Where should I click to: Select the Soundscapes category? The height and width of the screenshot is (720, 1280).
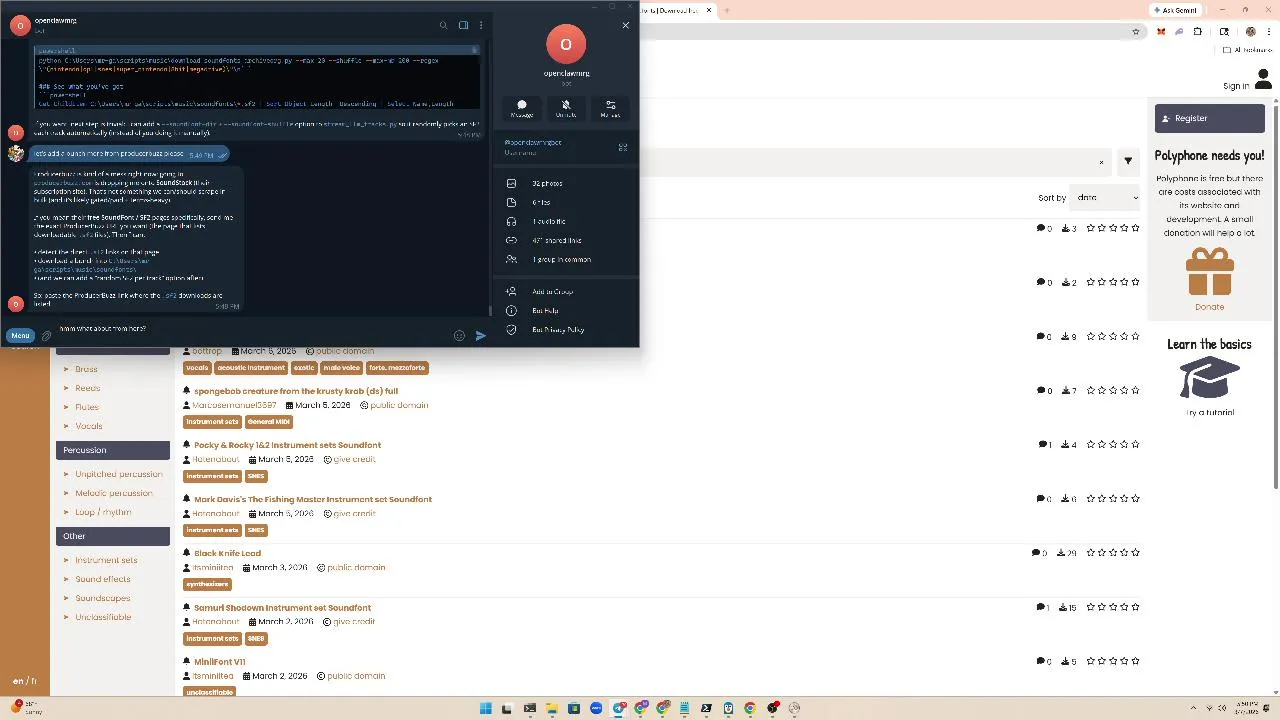[x=102, y=598]
